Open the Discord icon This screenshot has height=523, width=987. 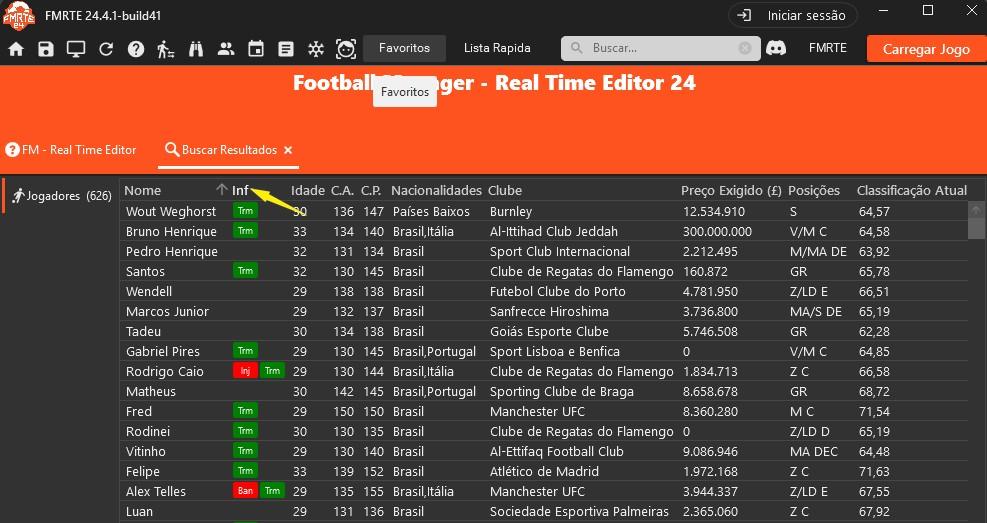776,48
